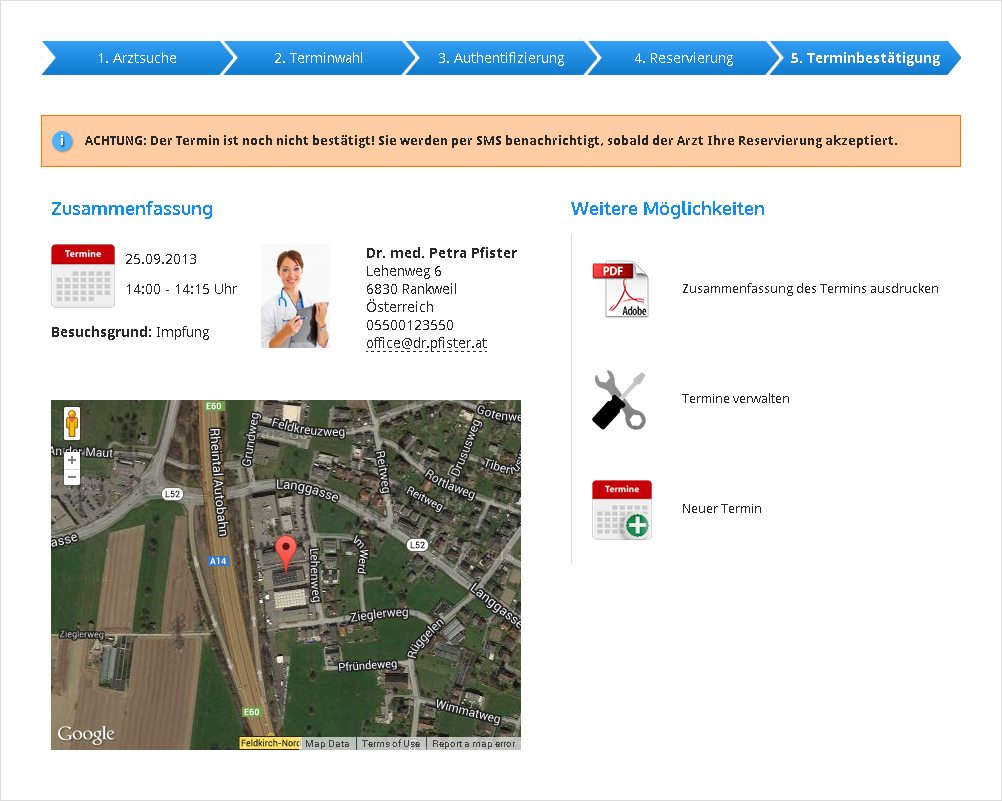Open Termine verwalten link

click(x=735, y=398)
